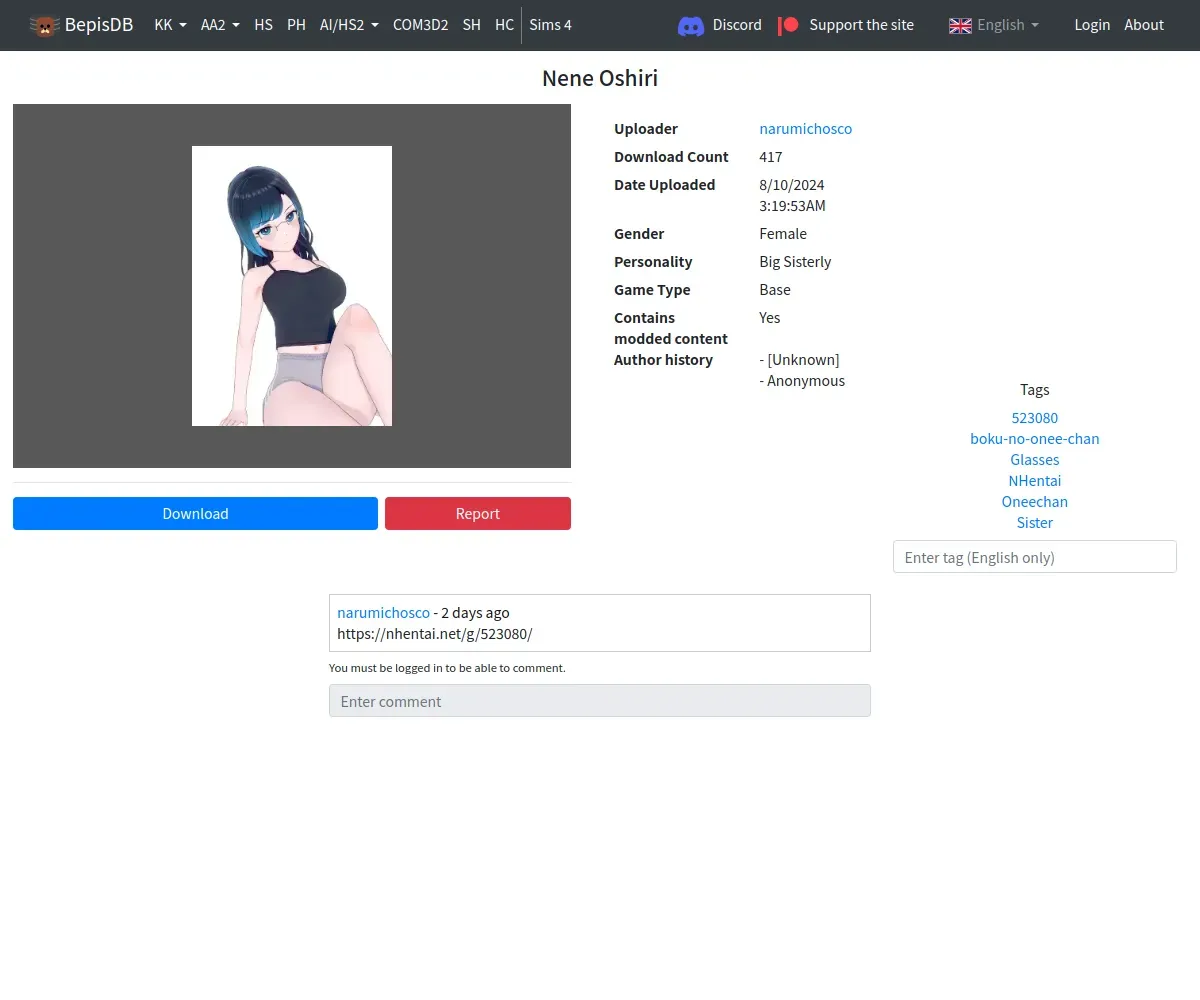This screenshot has height=1000, width=1200.
Task: Click the red Report button
Action: point(478,513)
